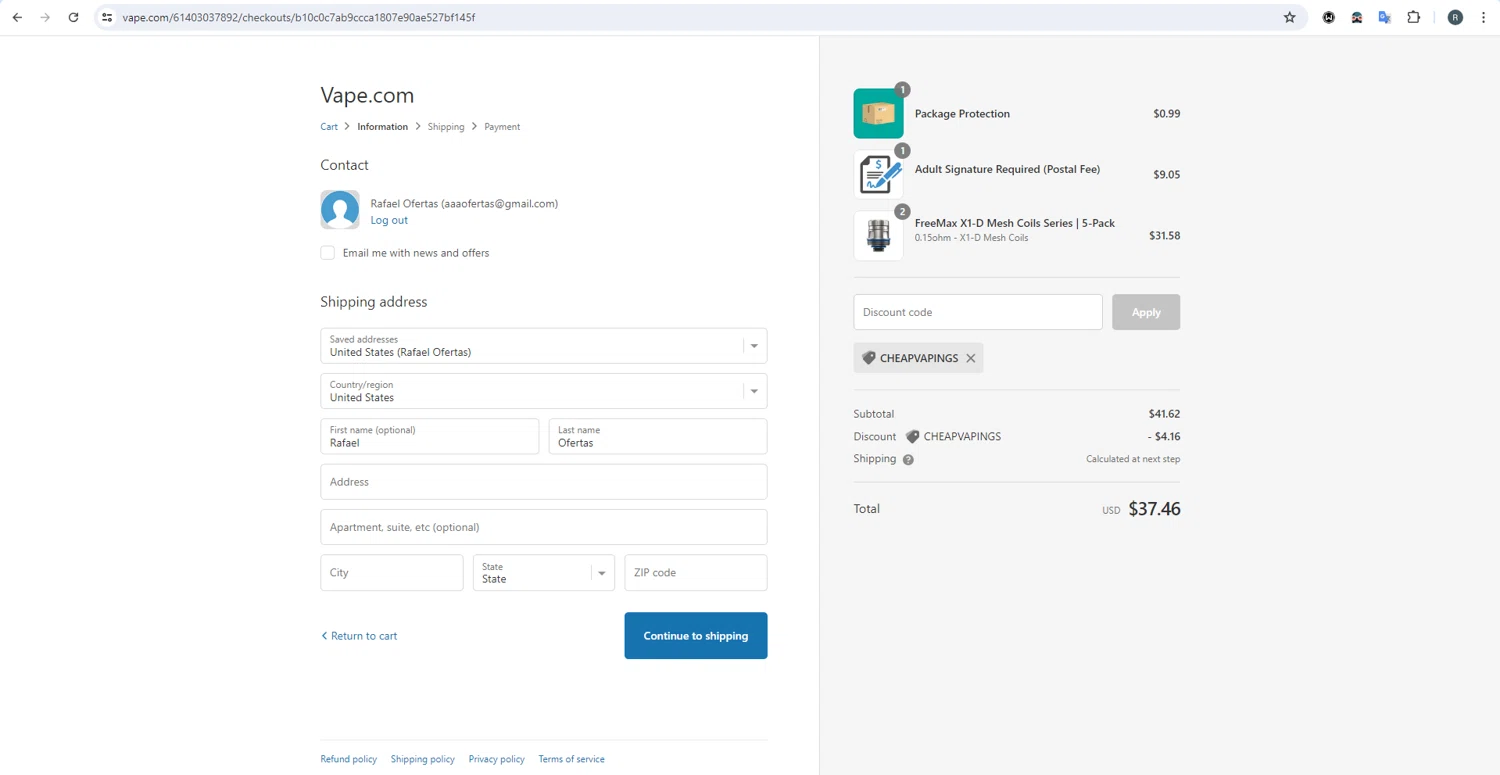This screenshot has width=1500, height=775.
Task: Remove the CHEAPVAPINGS discount code tag
Action: click(970, 358)
